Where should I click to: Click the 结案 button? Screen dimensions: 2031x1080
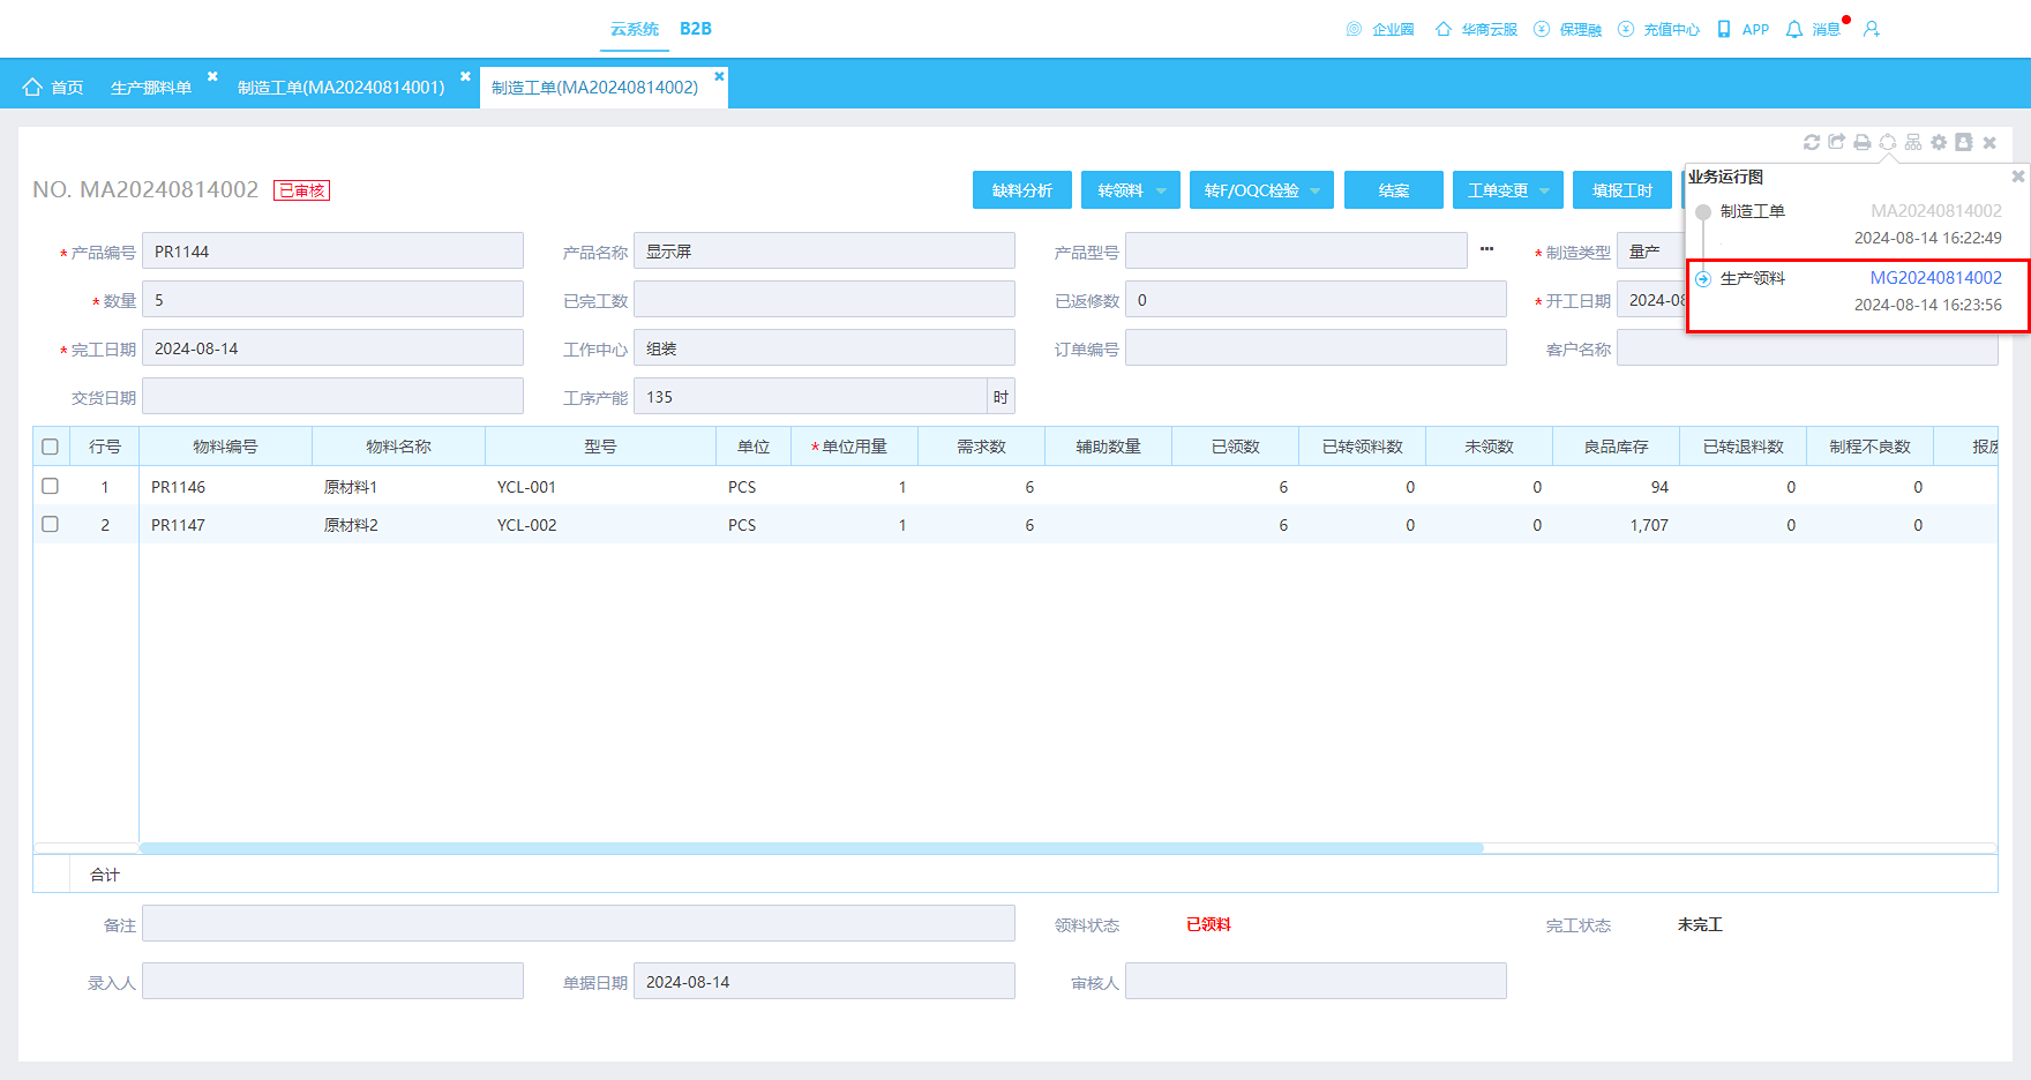pos(1393,190)
